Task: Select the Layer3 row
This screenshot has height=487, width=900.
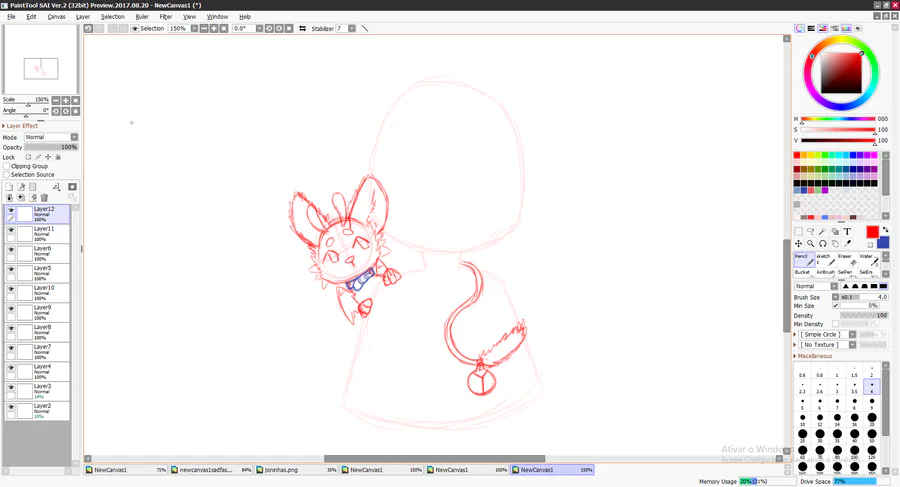Action: 37,391
